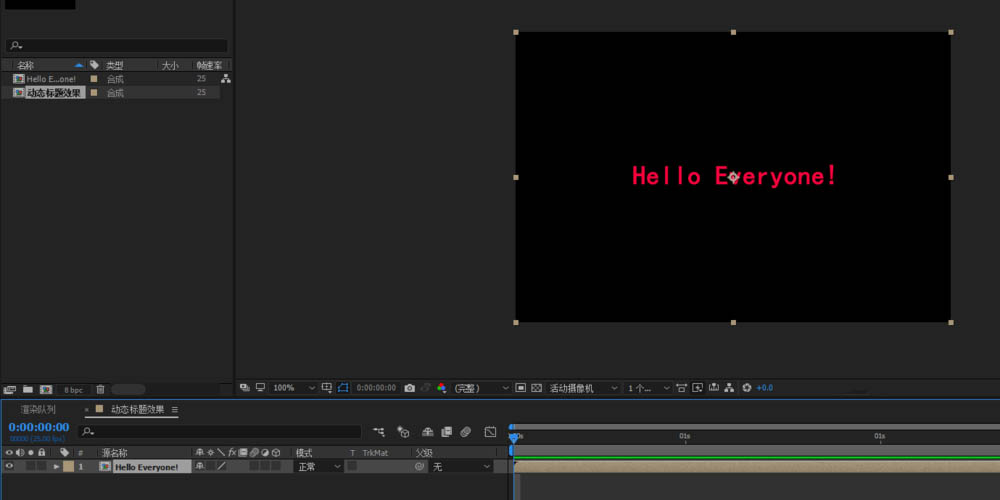The height and width of the screenshot is (500, 1000).
Task: Open the blending mode dropdown showing 正常
Action: [x=319, y=467]
